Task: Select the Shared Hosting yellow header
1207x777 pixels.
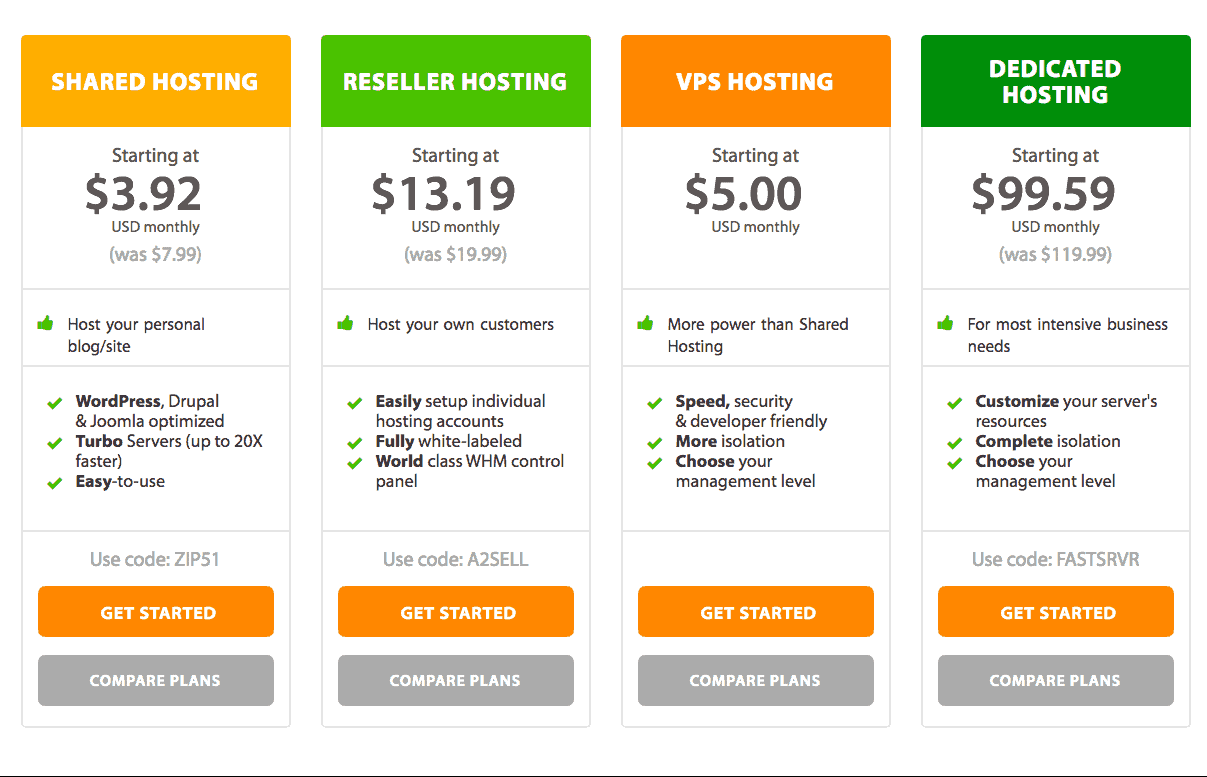Action: (156, 81)
